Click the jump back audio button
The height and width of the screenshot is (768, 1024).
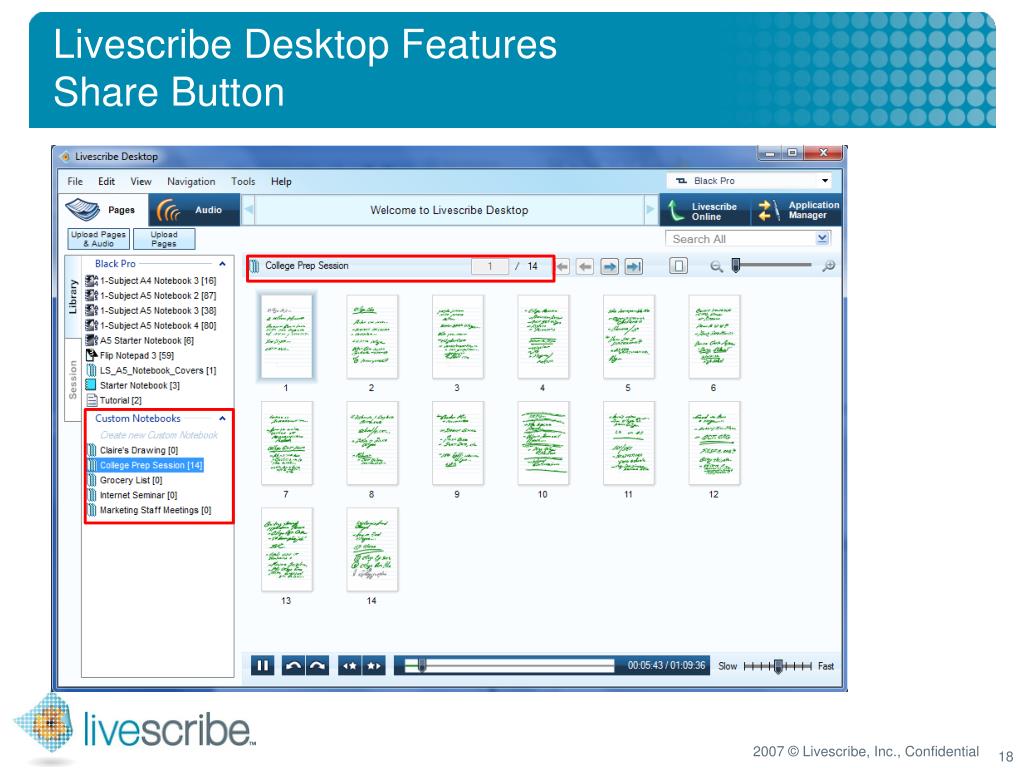coord(293,665)
